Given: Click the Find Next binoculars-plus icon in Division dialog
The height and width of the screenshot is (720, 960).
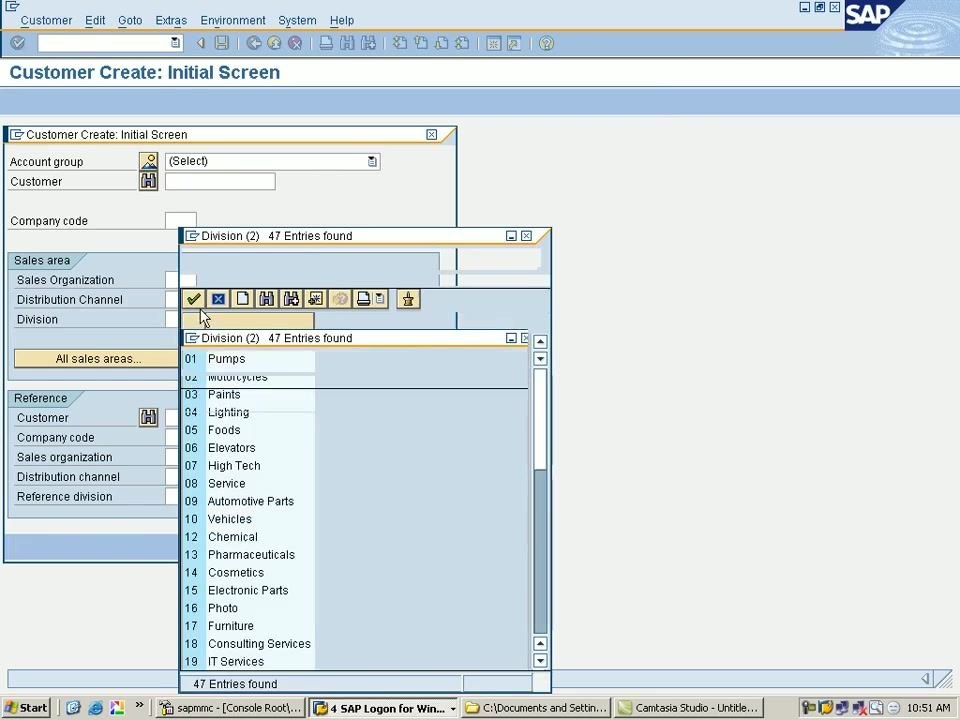Looking at the screenshot, I should [x=291, y=299].
